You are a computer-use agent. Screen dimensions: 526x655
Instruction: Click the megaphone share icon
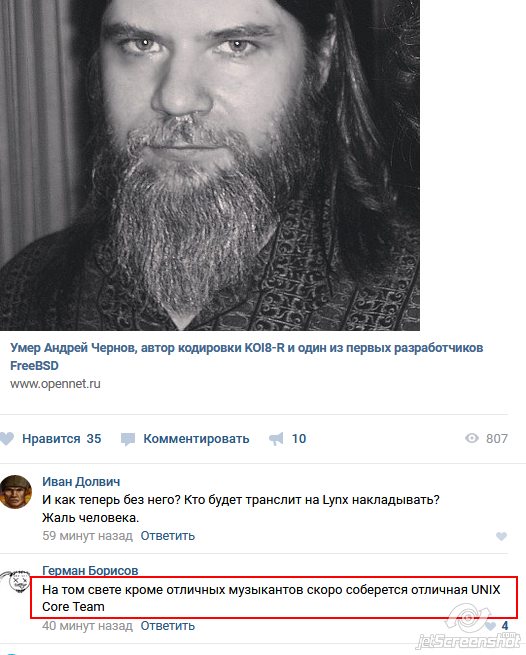[x=276, y=439]
